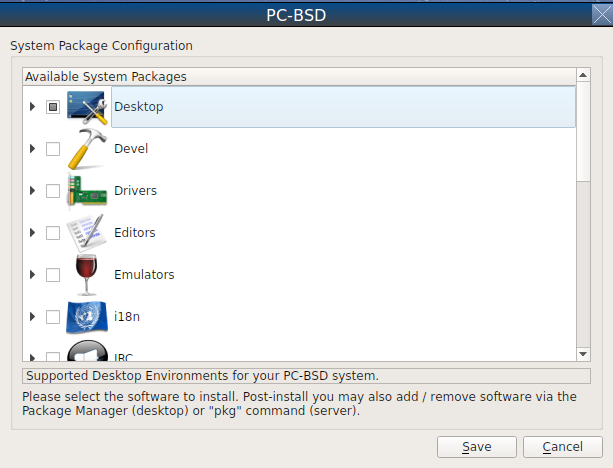Select the Devel row label
The image size is (613, 468).
click(x=131, y=149)
